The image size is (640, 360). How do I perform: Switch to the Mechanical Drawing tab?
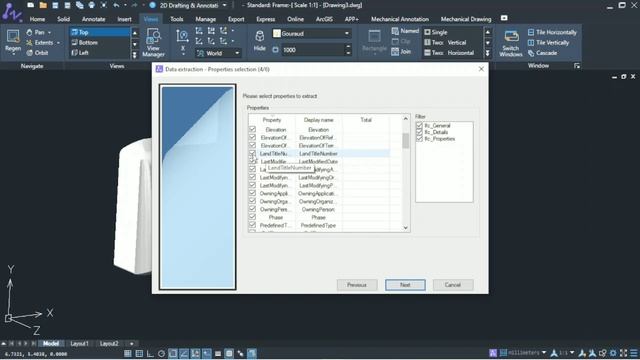click(466, 19)
